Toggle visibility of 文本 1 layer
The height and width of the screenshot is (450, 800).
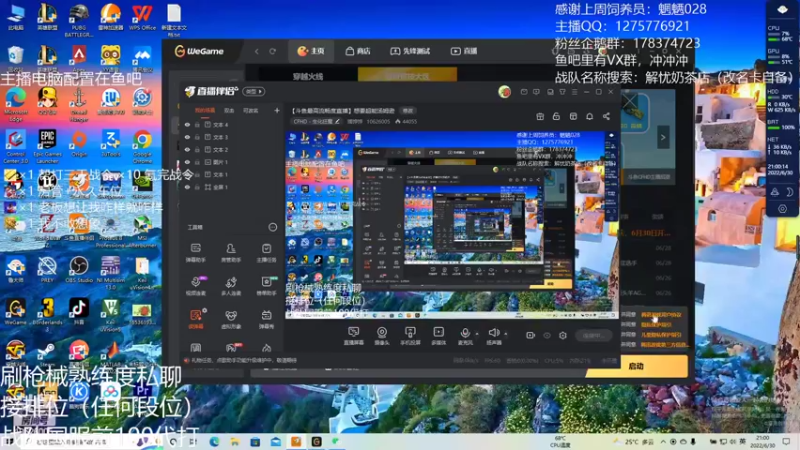pyautogui.click(x=187, y=174)
